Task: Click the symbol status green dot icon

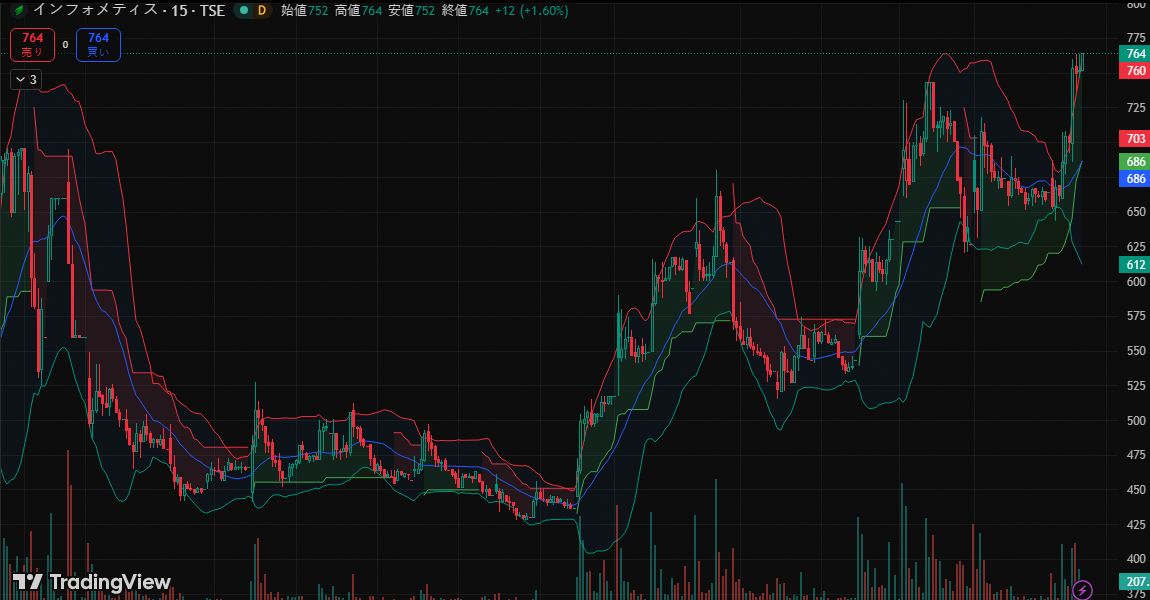Action: click(x=243, y=11)
